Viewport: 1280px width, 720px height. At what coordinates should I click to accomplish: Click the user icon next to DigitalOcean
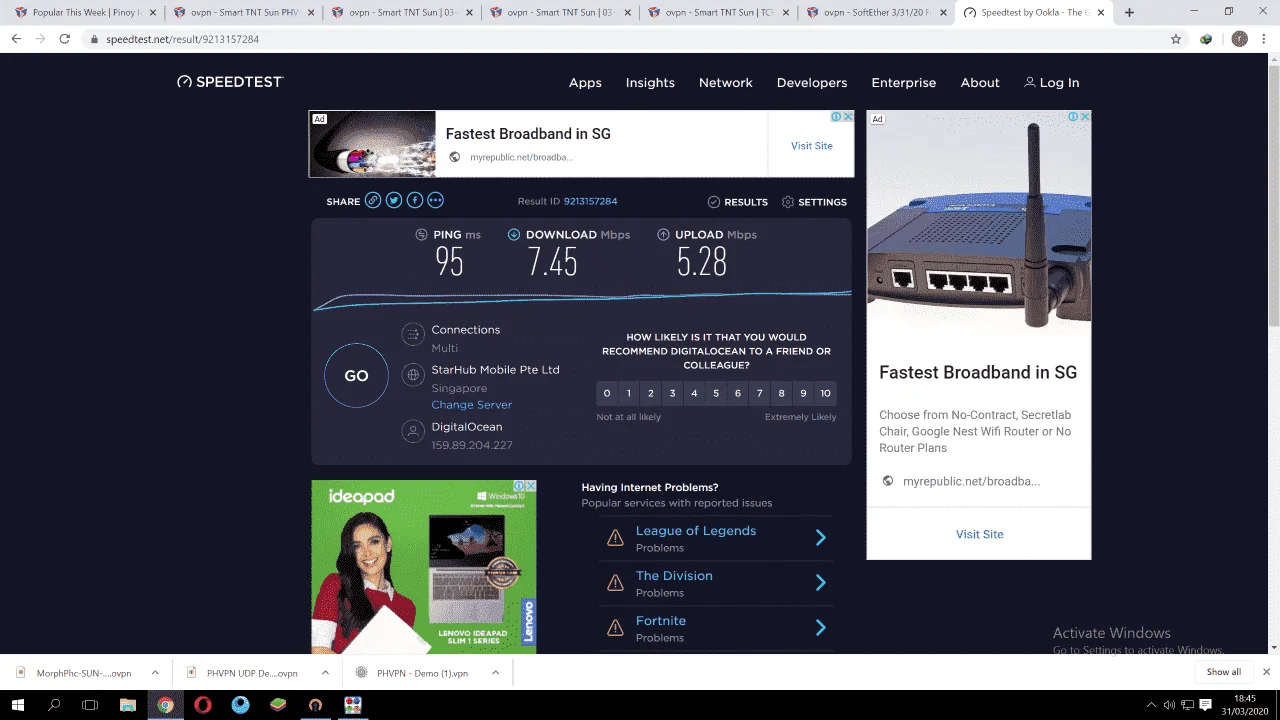tap(412, 432)
